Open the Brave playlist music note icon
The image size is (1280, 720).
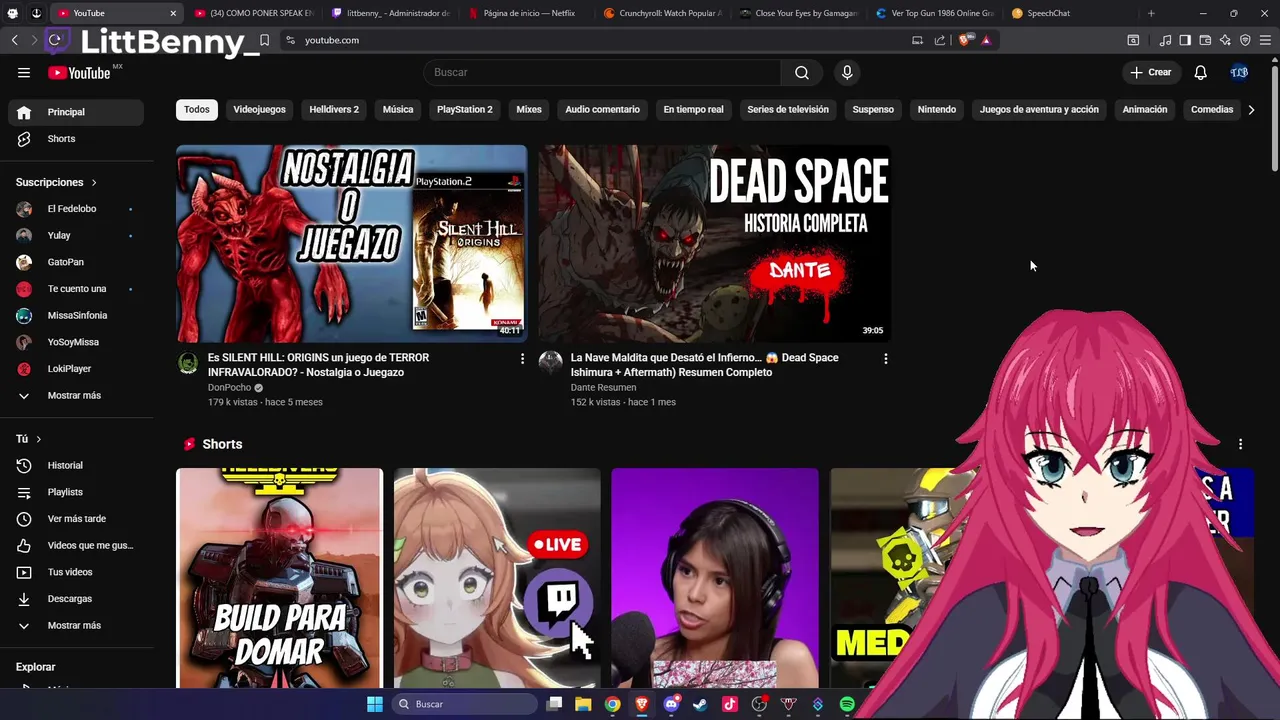click(1165, 40)
